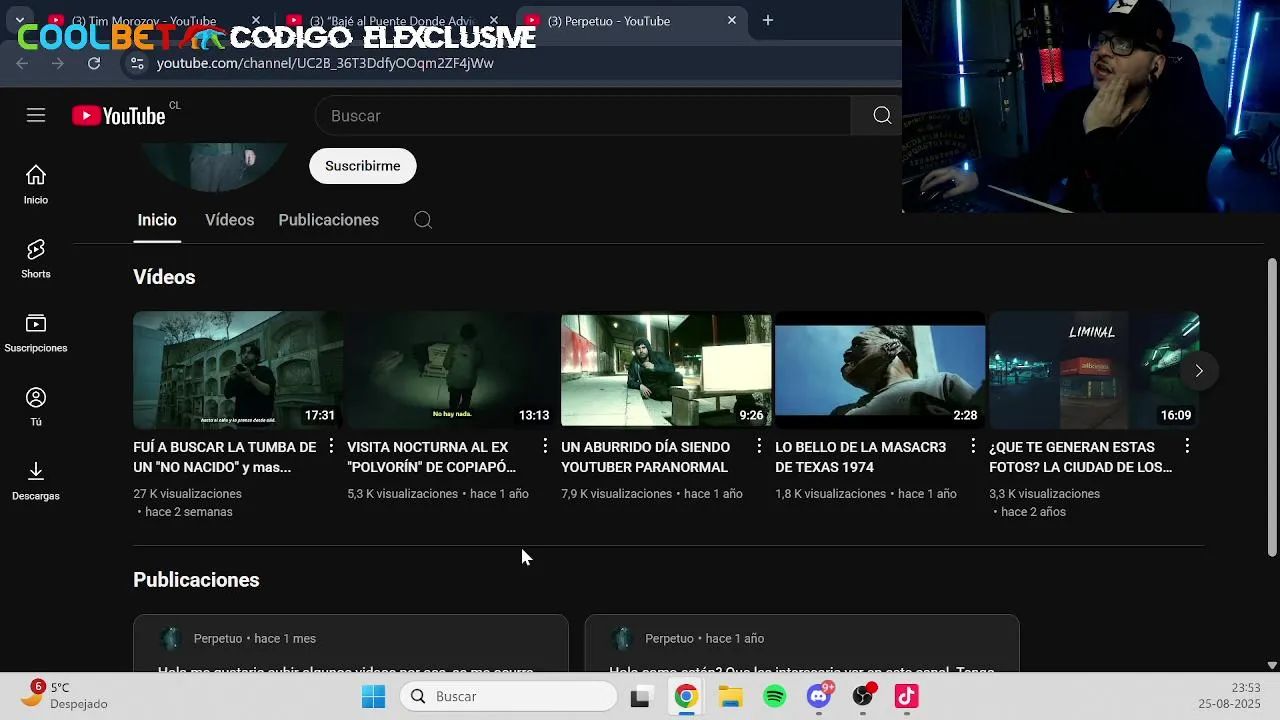This screenshot has width=1280, height=720.
Task: Open Descargas in the sidebar
Action: 36,481
